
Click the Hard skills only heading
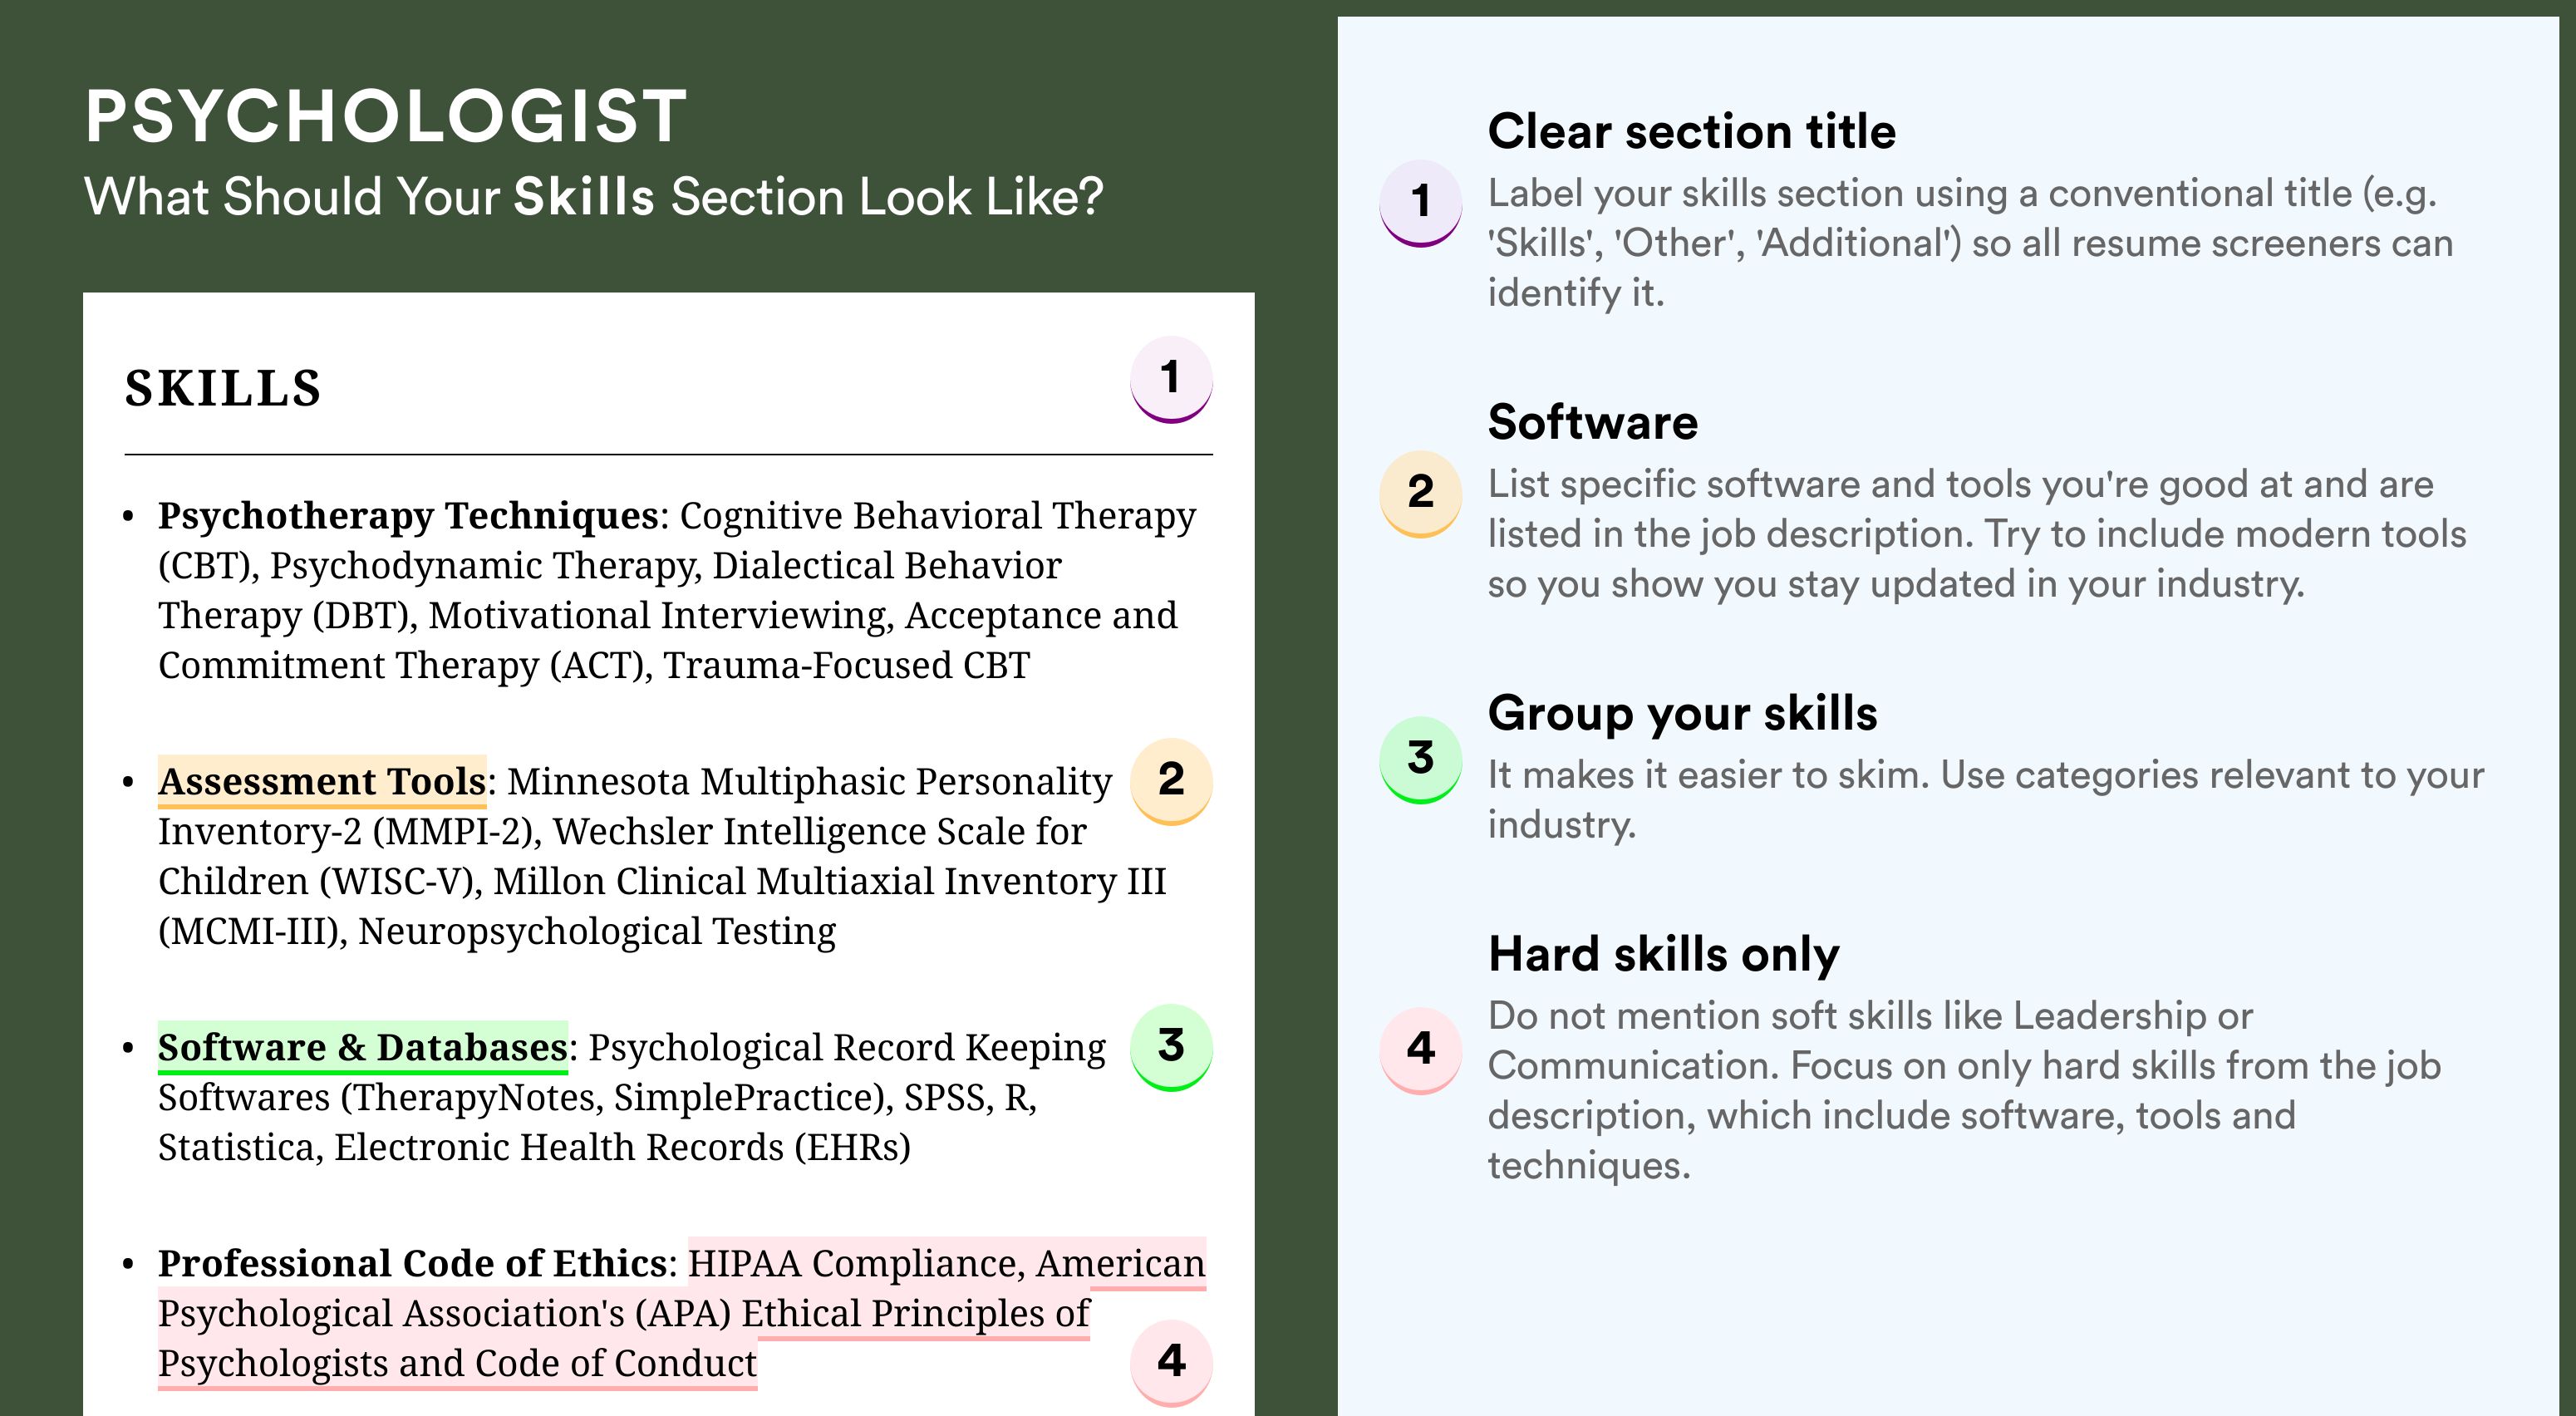[x=1663, y=954]
